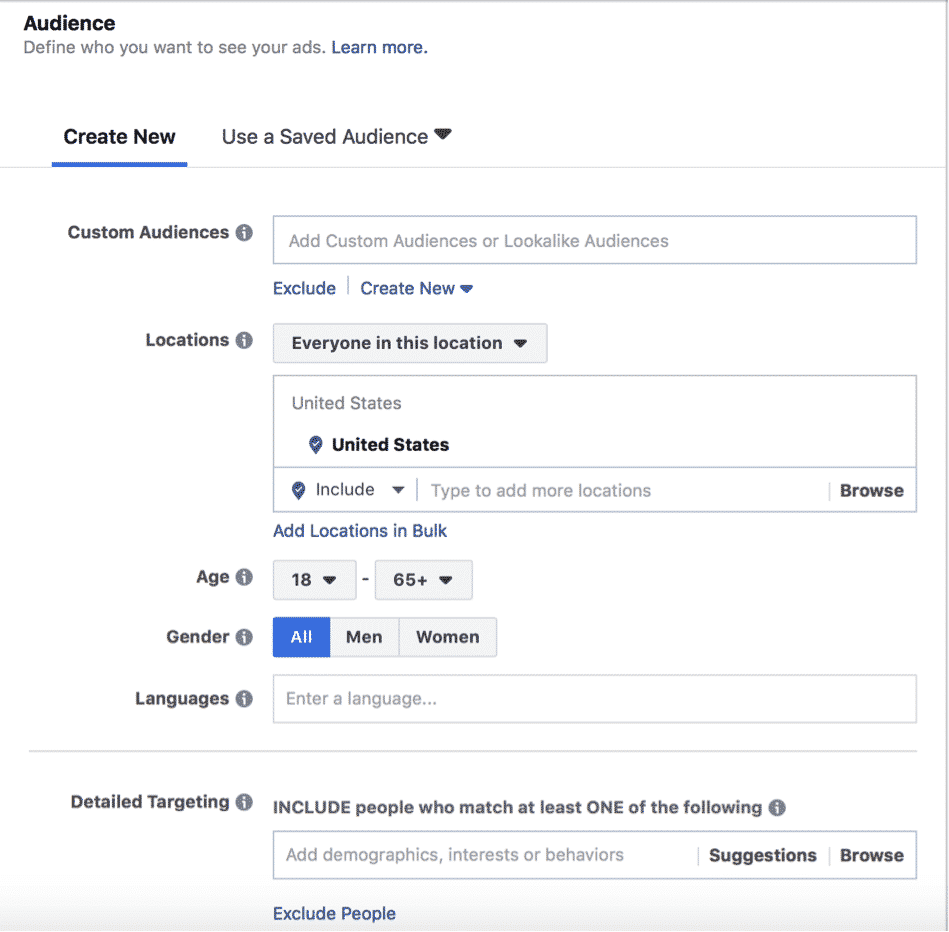Image resolution: width=949 pixels, height=932 pixels.
Task: Click the United States location pin icon
Action: pyautogui.click(x=315, y=445)
